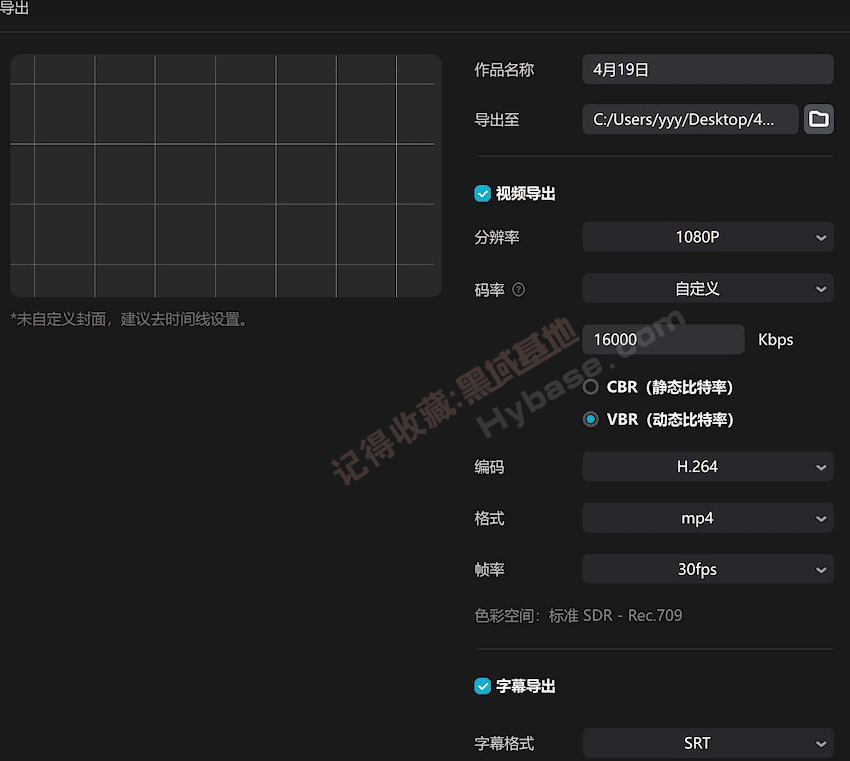Open the 分辨率 1080P dropdown
Viewport: 850px width, 761px height.
pos(708,237)
